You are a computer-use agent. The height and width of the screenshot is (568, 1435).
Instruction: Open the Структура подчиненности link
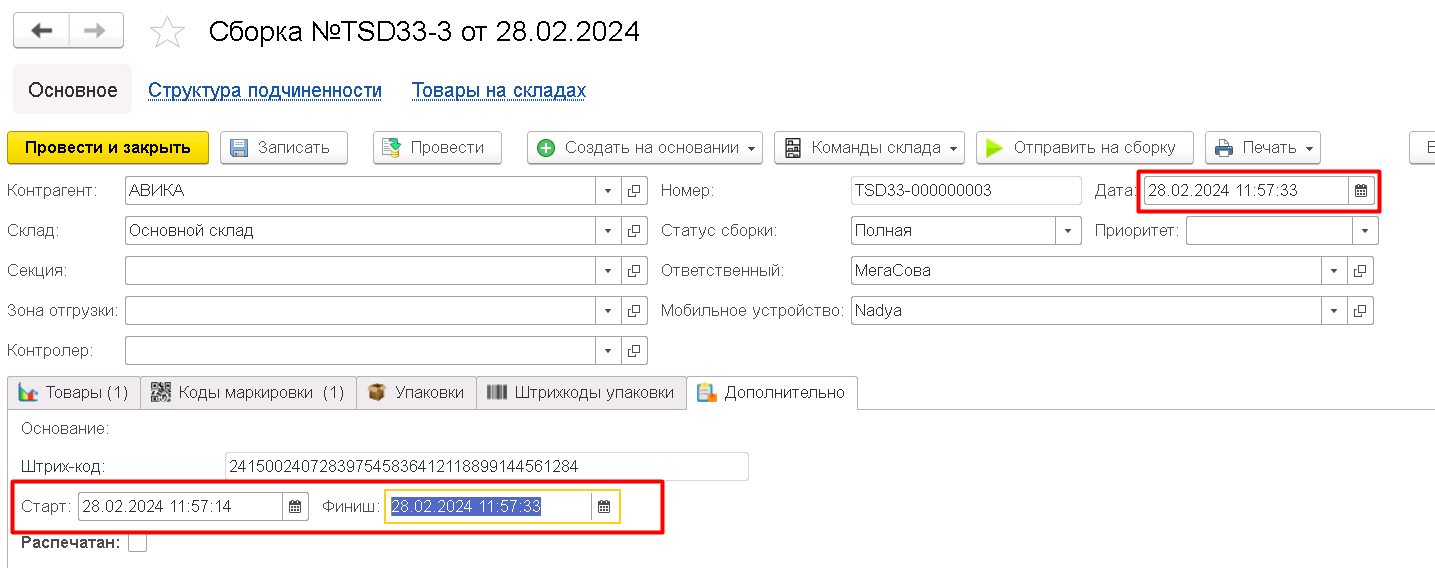[x=265, y=91]
